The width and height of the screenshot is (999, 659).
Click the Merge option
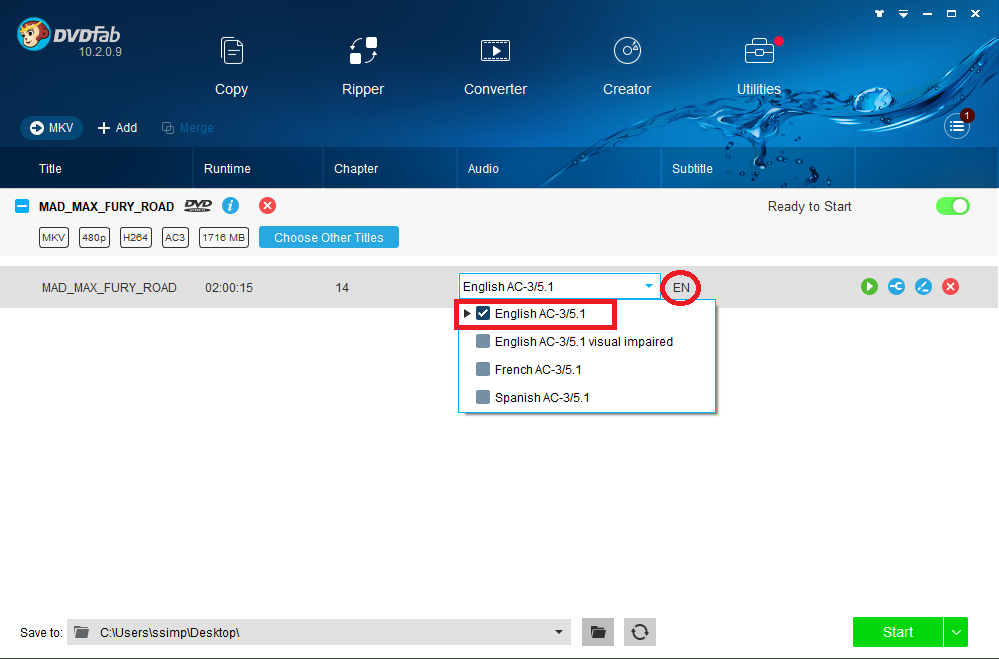(x=187, y=127)
